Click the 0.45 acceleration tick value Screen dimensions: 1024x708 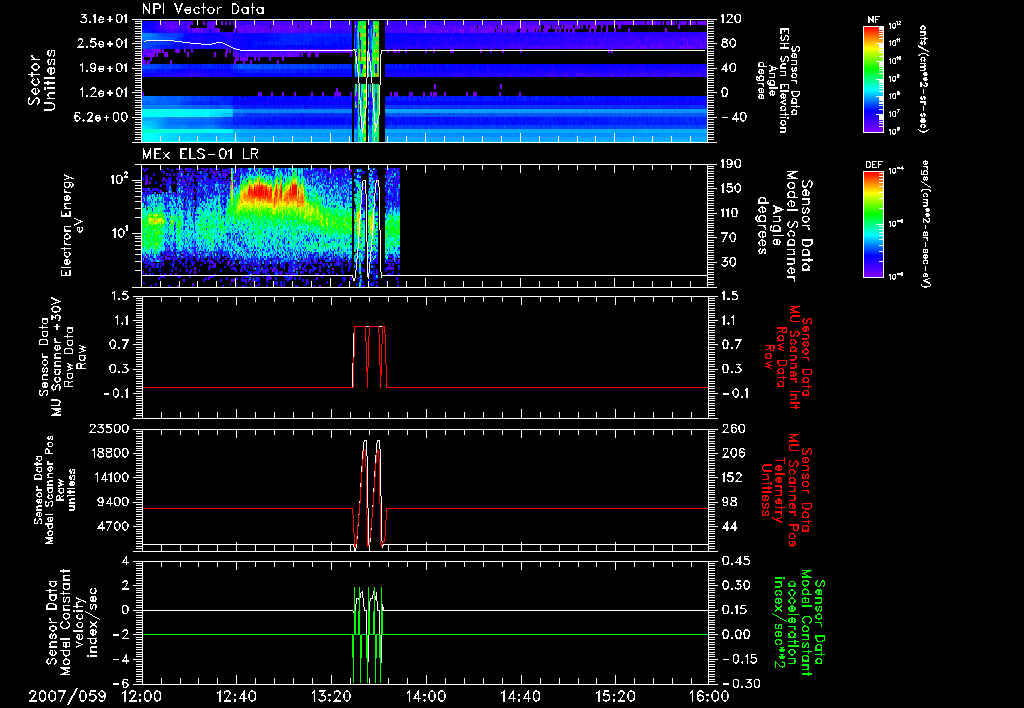coord(737,561)
